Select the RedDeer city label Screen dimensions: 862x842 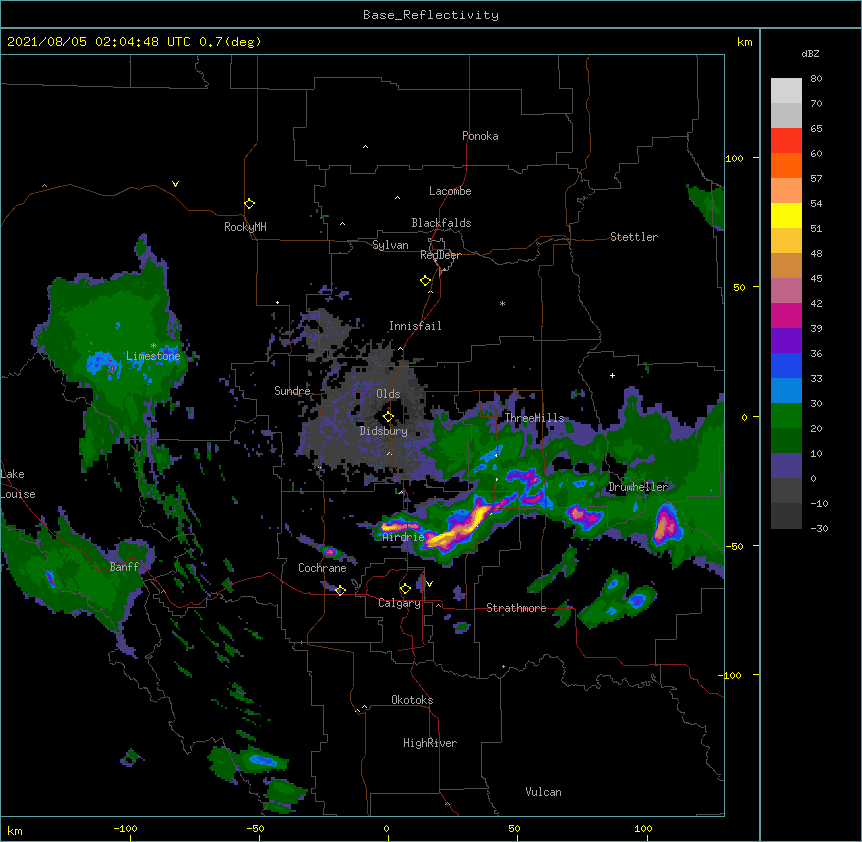440,255
